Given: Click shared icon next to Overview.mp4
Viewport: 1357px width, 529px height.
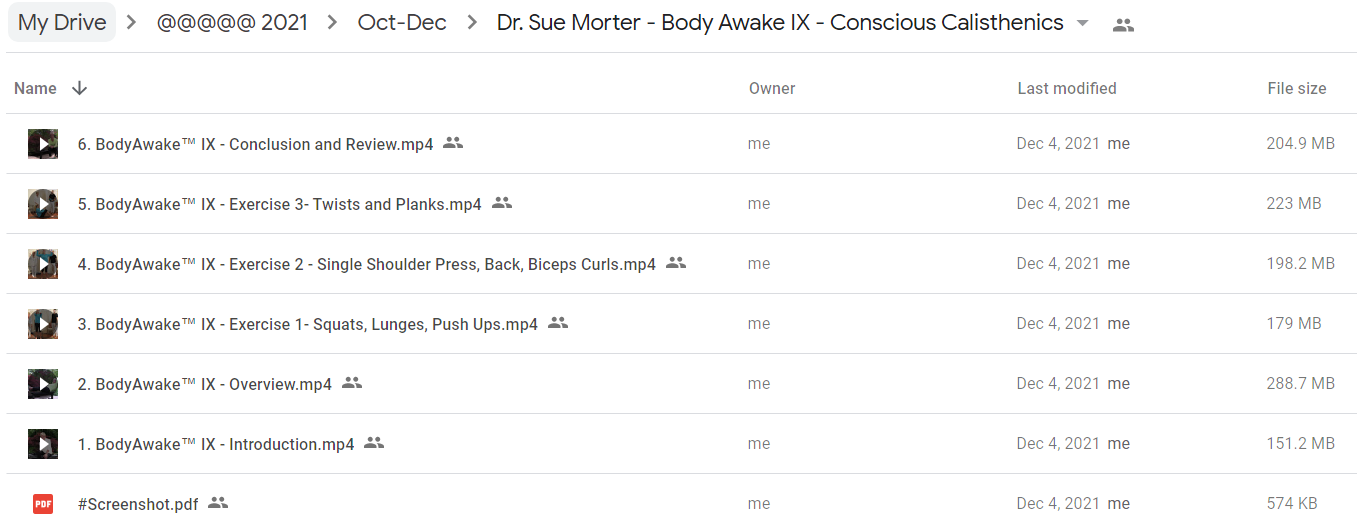Looking at the screenshot, I should point(352,383).
